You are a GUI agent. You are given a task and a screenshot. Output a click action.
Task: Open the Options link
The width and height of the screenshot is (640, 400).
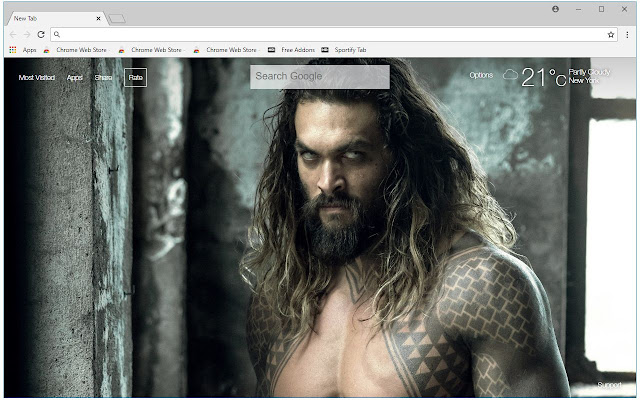(481, 75)
